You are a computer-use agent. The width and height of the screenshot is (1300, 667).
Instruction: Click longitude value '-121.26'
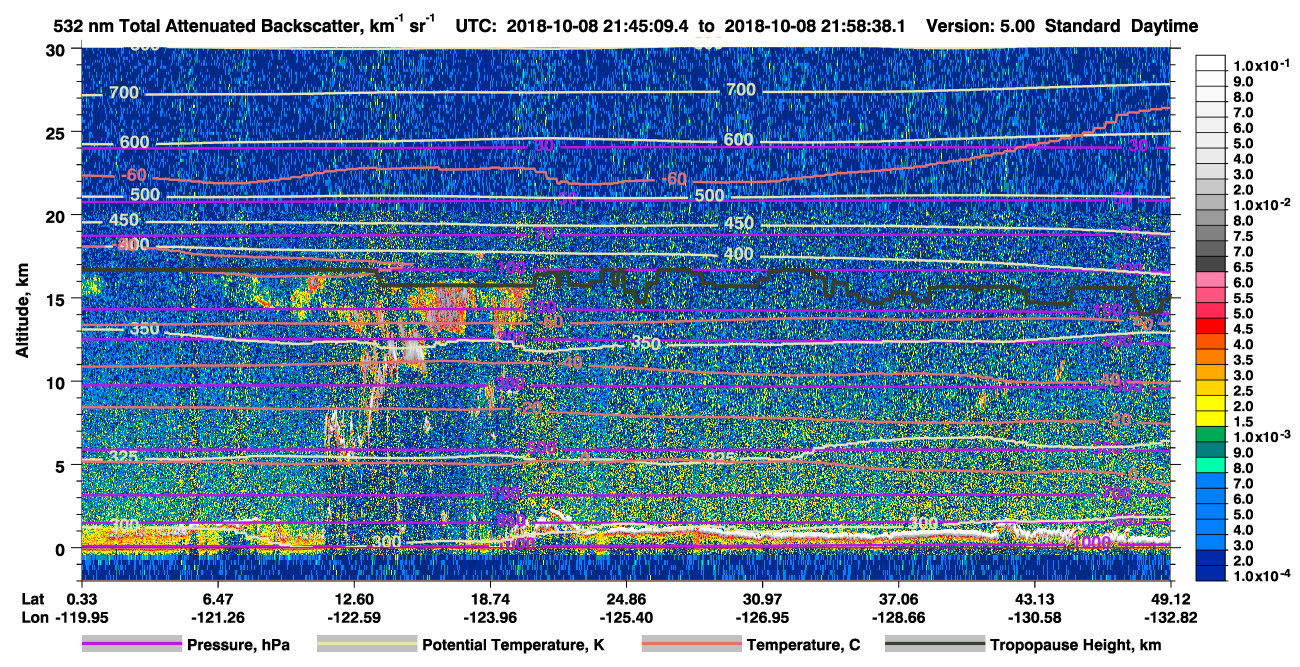pyautogui.click(x=217, y=618)
